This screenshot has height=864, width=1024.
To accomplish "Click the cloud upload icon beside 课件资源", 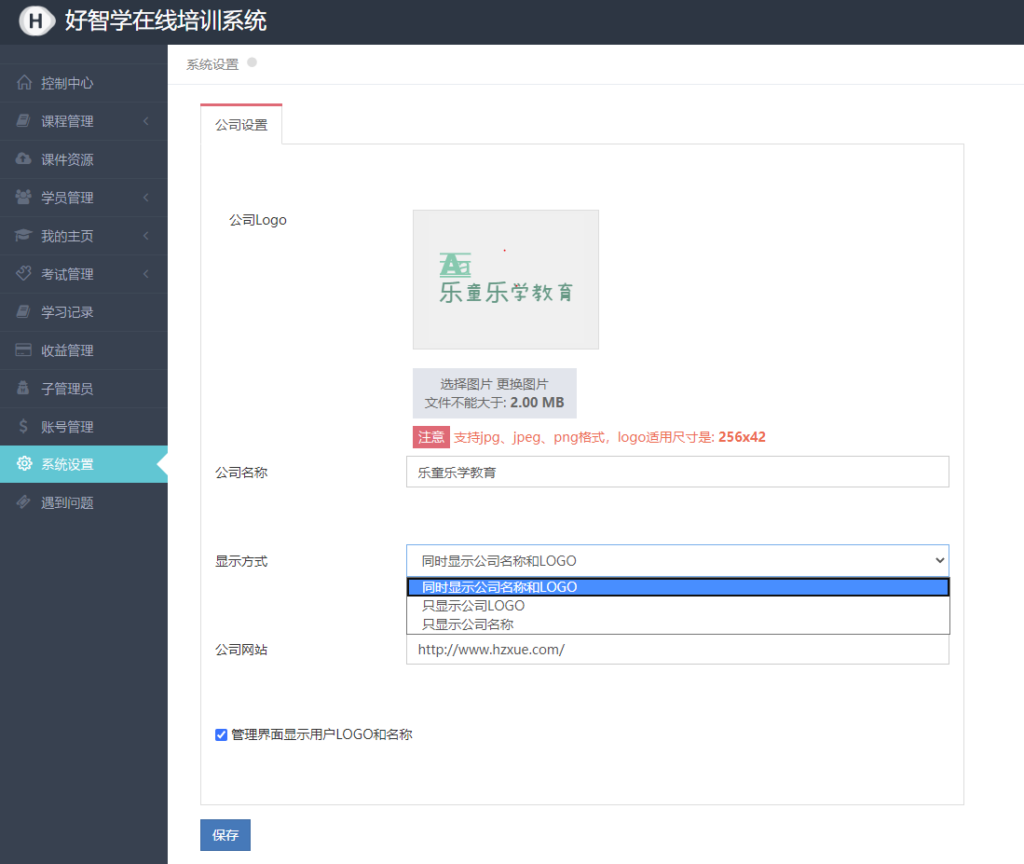I will pyautogui.click(x=24, y=159).
